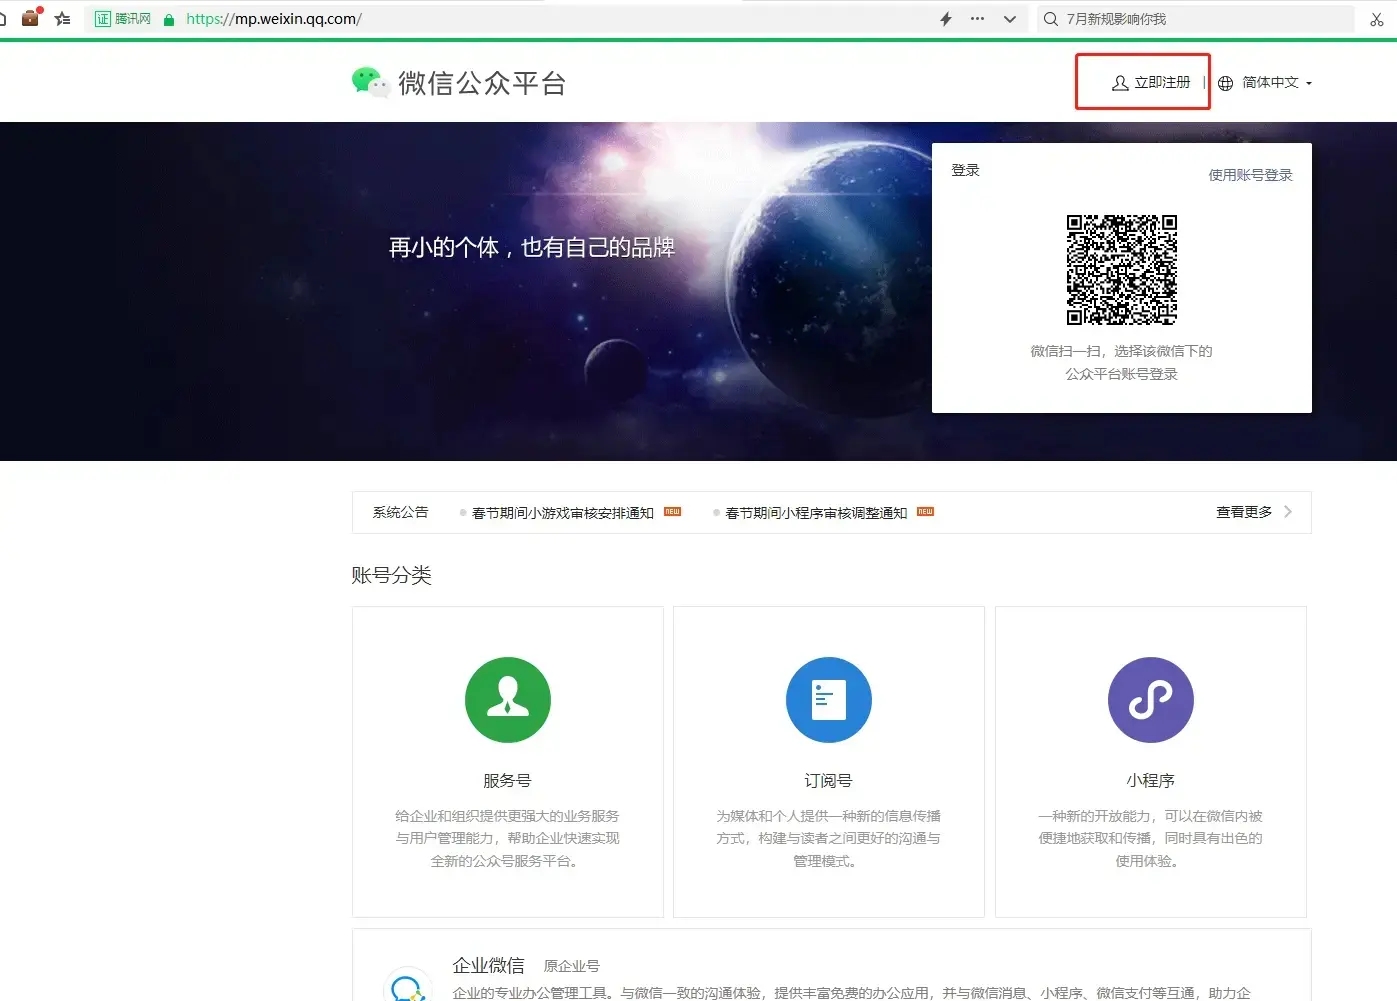Click the green padlock security icon

(169, 19)
